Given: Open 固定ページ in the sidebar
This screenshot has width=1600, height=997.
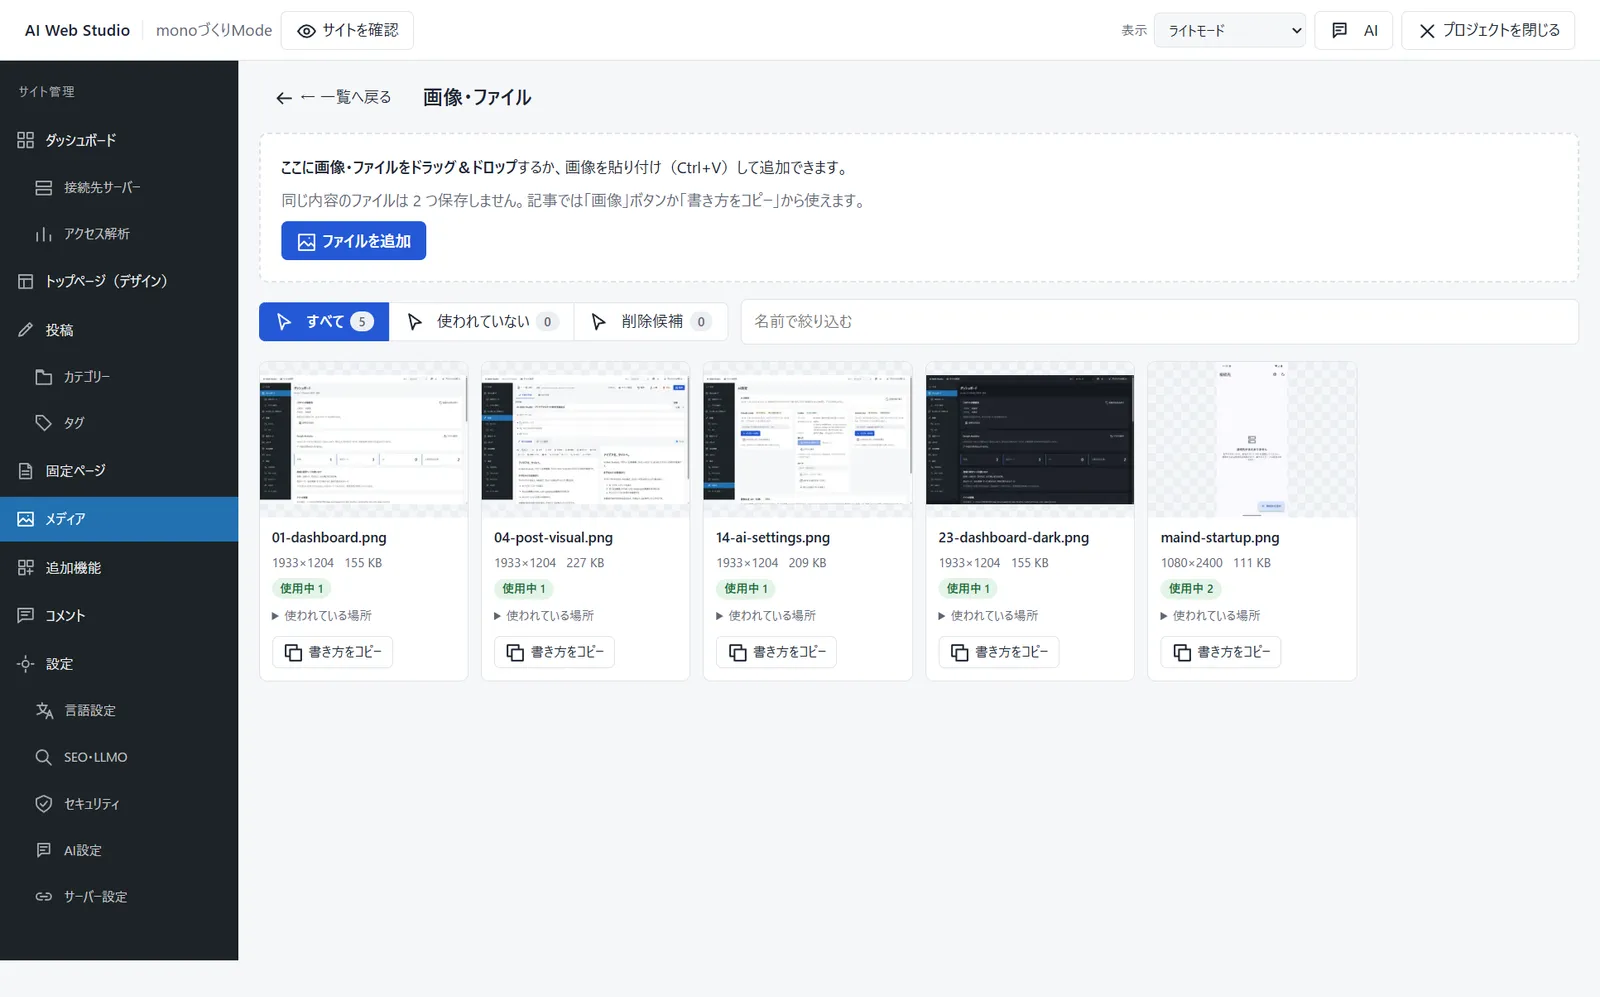Looking at the screenshot, I should (x=119, y=471).
